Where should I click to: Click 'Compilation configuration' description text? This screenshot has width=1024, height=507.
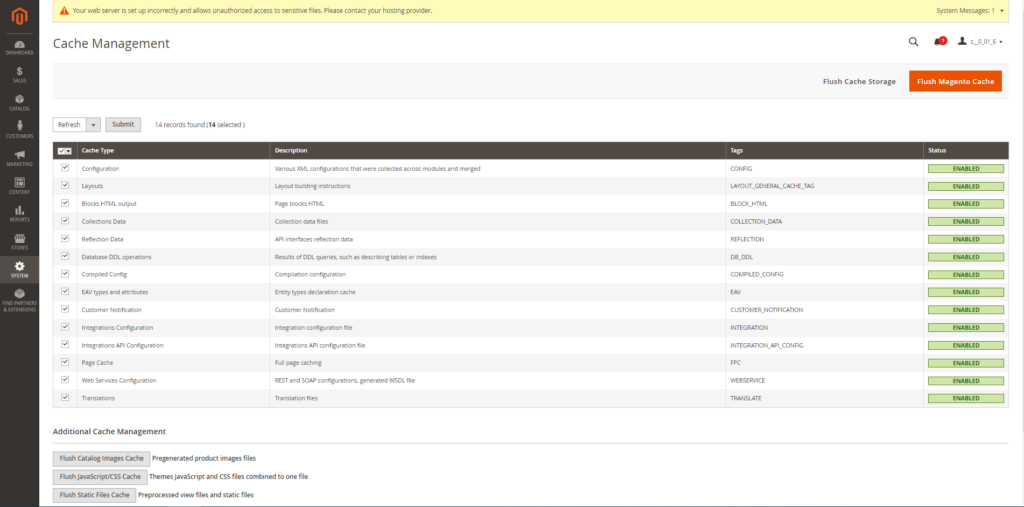click(310, 274)
